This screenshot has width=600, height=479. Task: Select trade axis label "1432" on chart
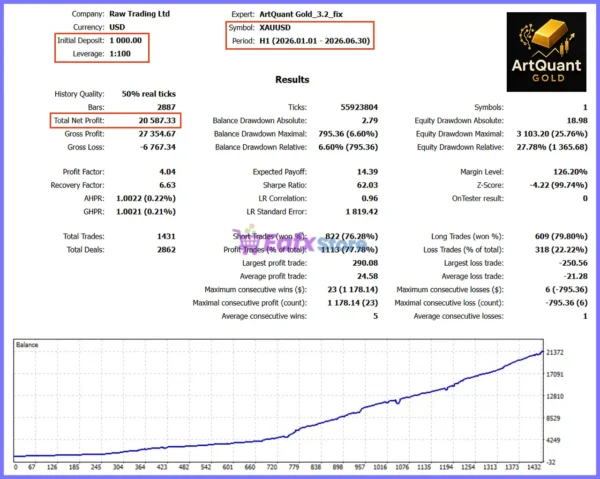tap(534, 467)
